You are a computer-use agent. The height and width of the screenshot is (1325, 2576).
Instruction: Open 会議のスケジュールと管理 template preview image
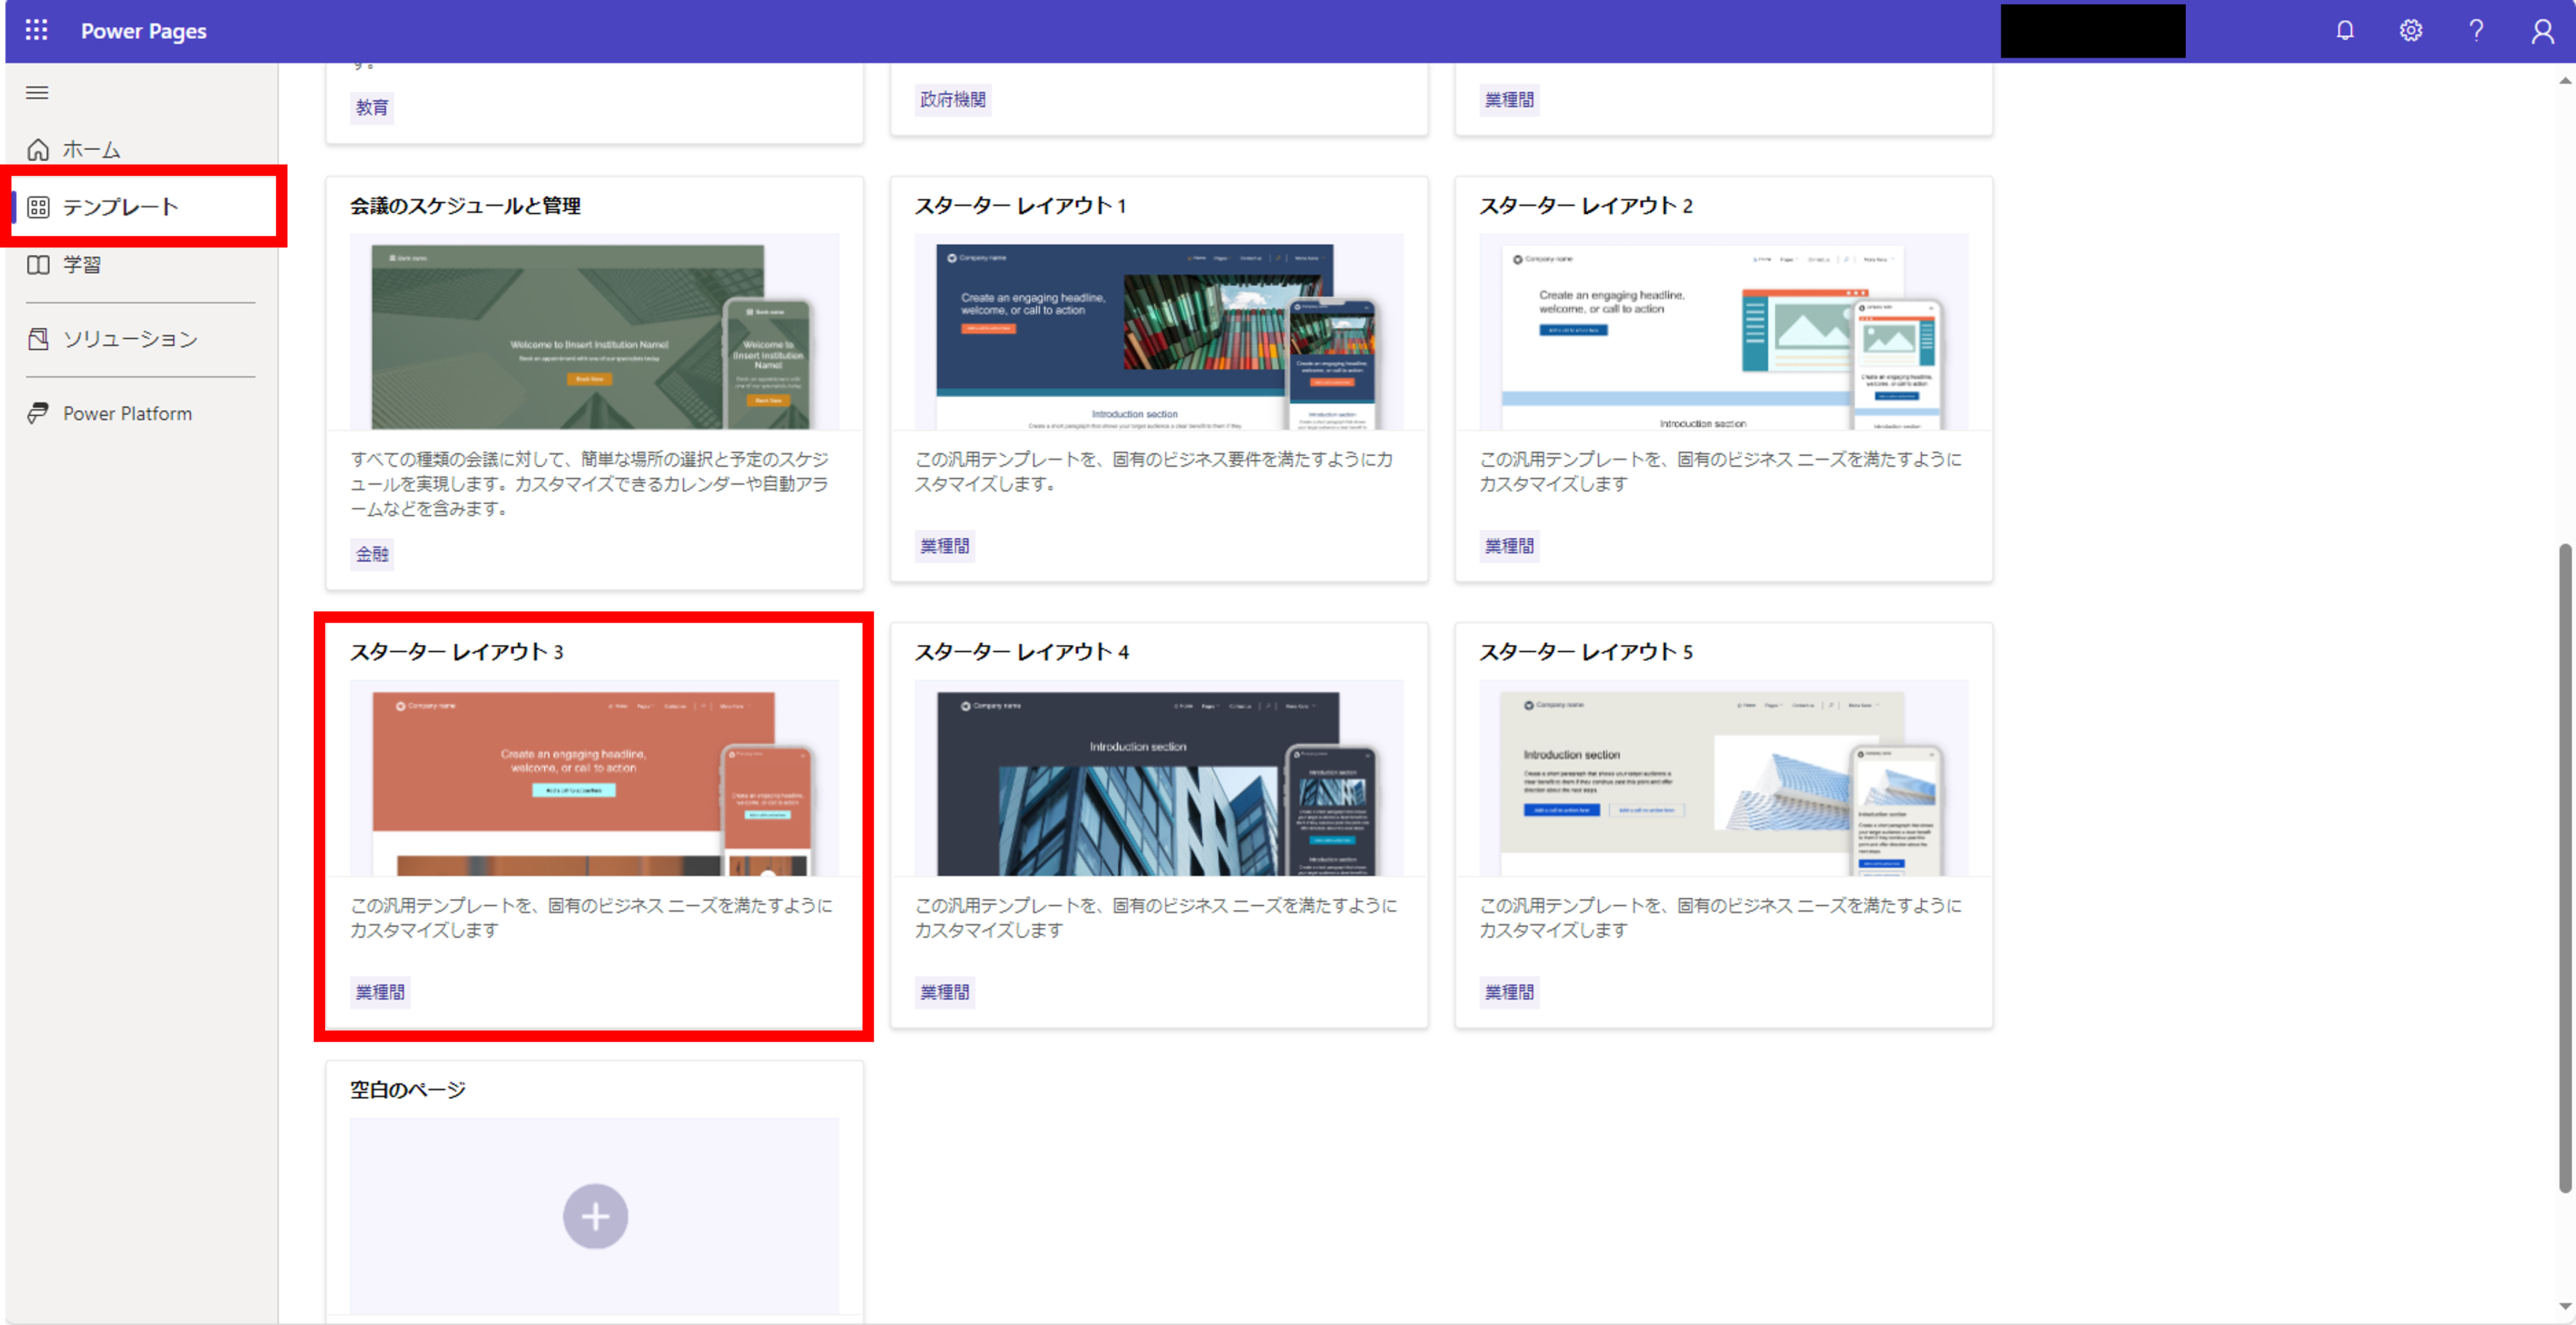[594, 332]
